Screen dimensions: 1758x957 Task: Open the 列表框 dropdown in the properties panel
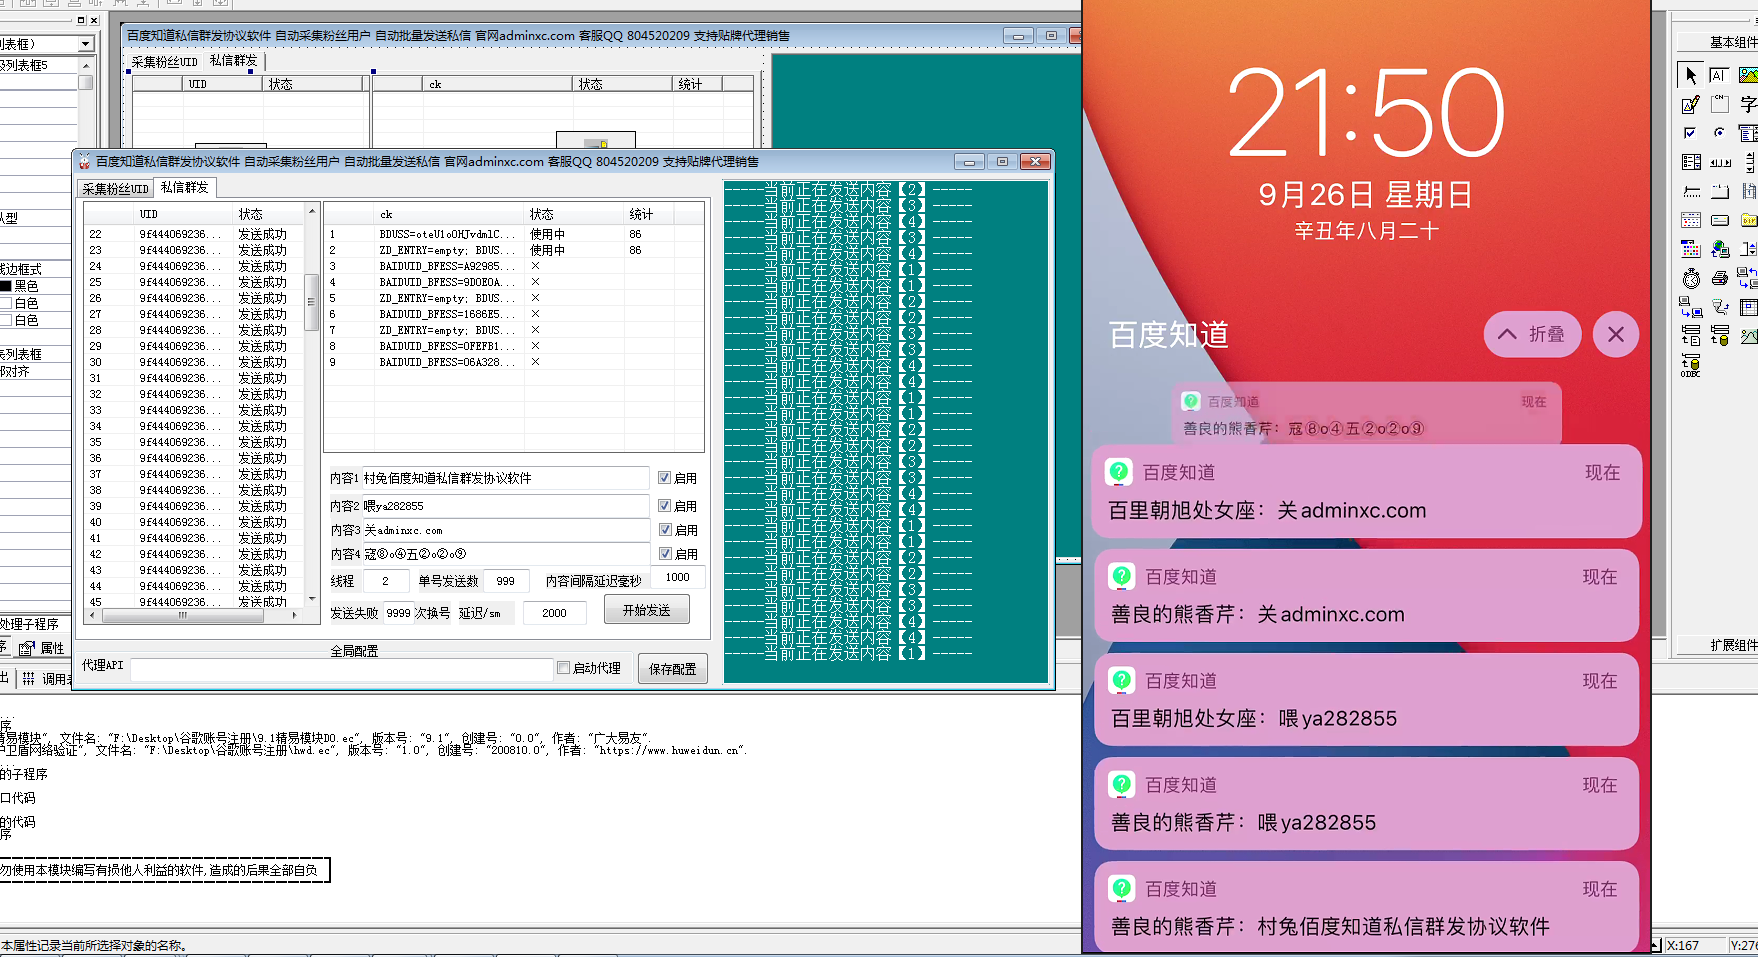[84, 44]
